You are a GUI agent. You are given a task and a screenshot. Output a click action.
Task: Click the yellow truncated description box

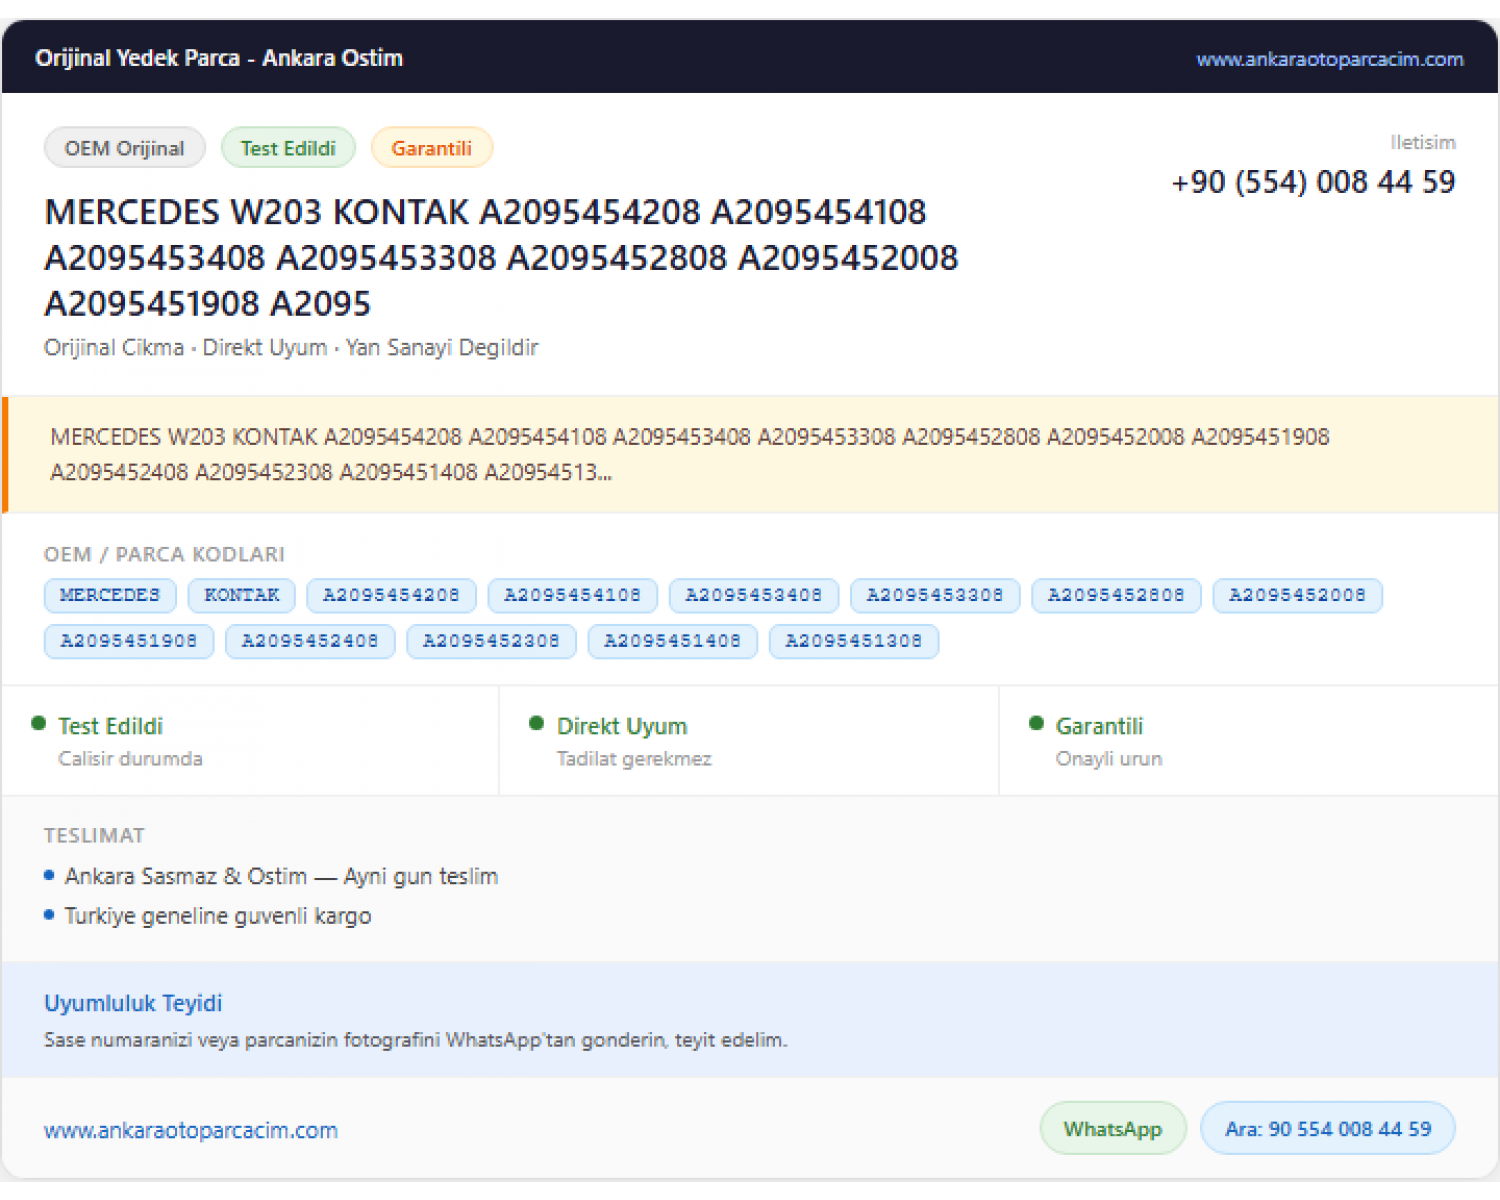click(x=750, y=455)
